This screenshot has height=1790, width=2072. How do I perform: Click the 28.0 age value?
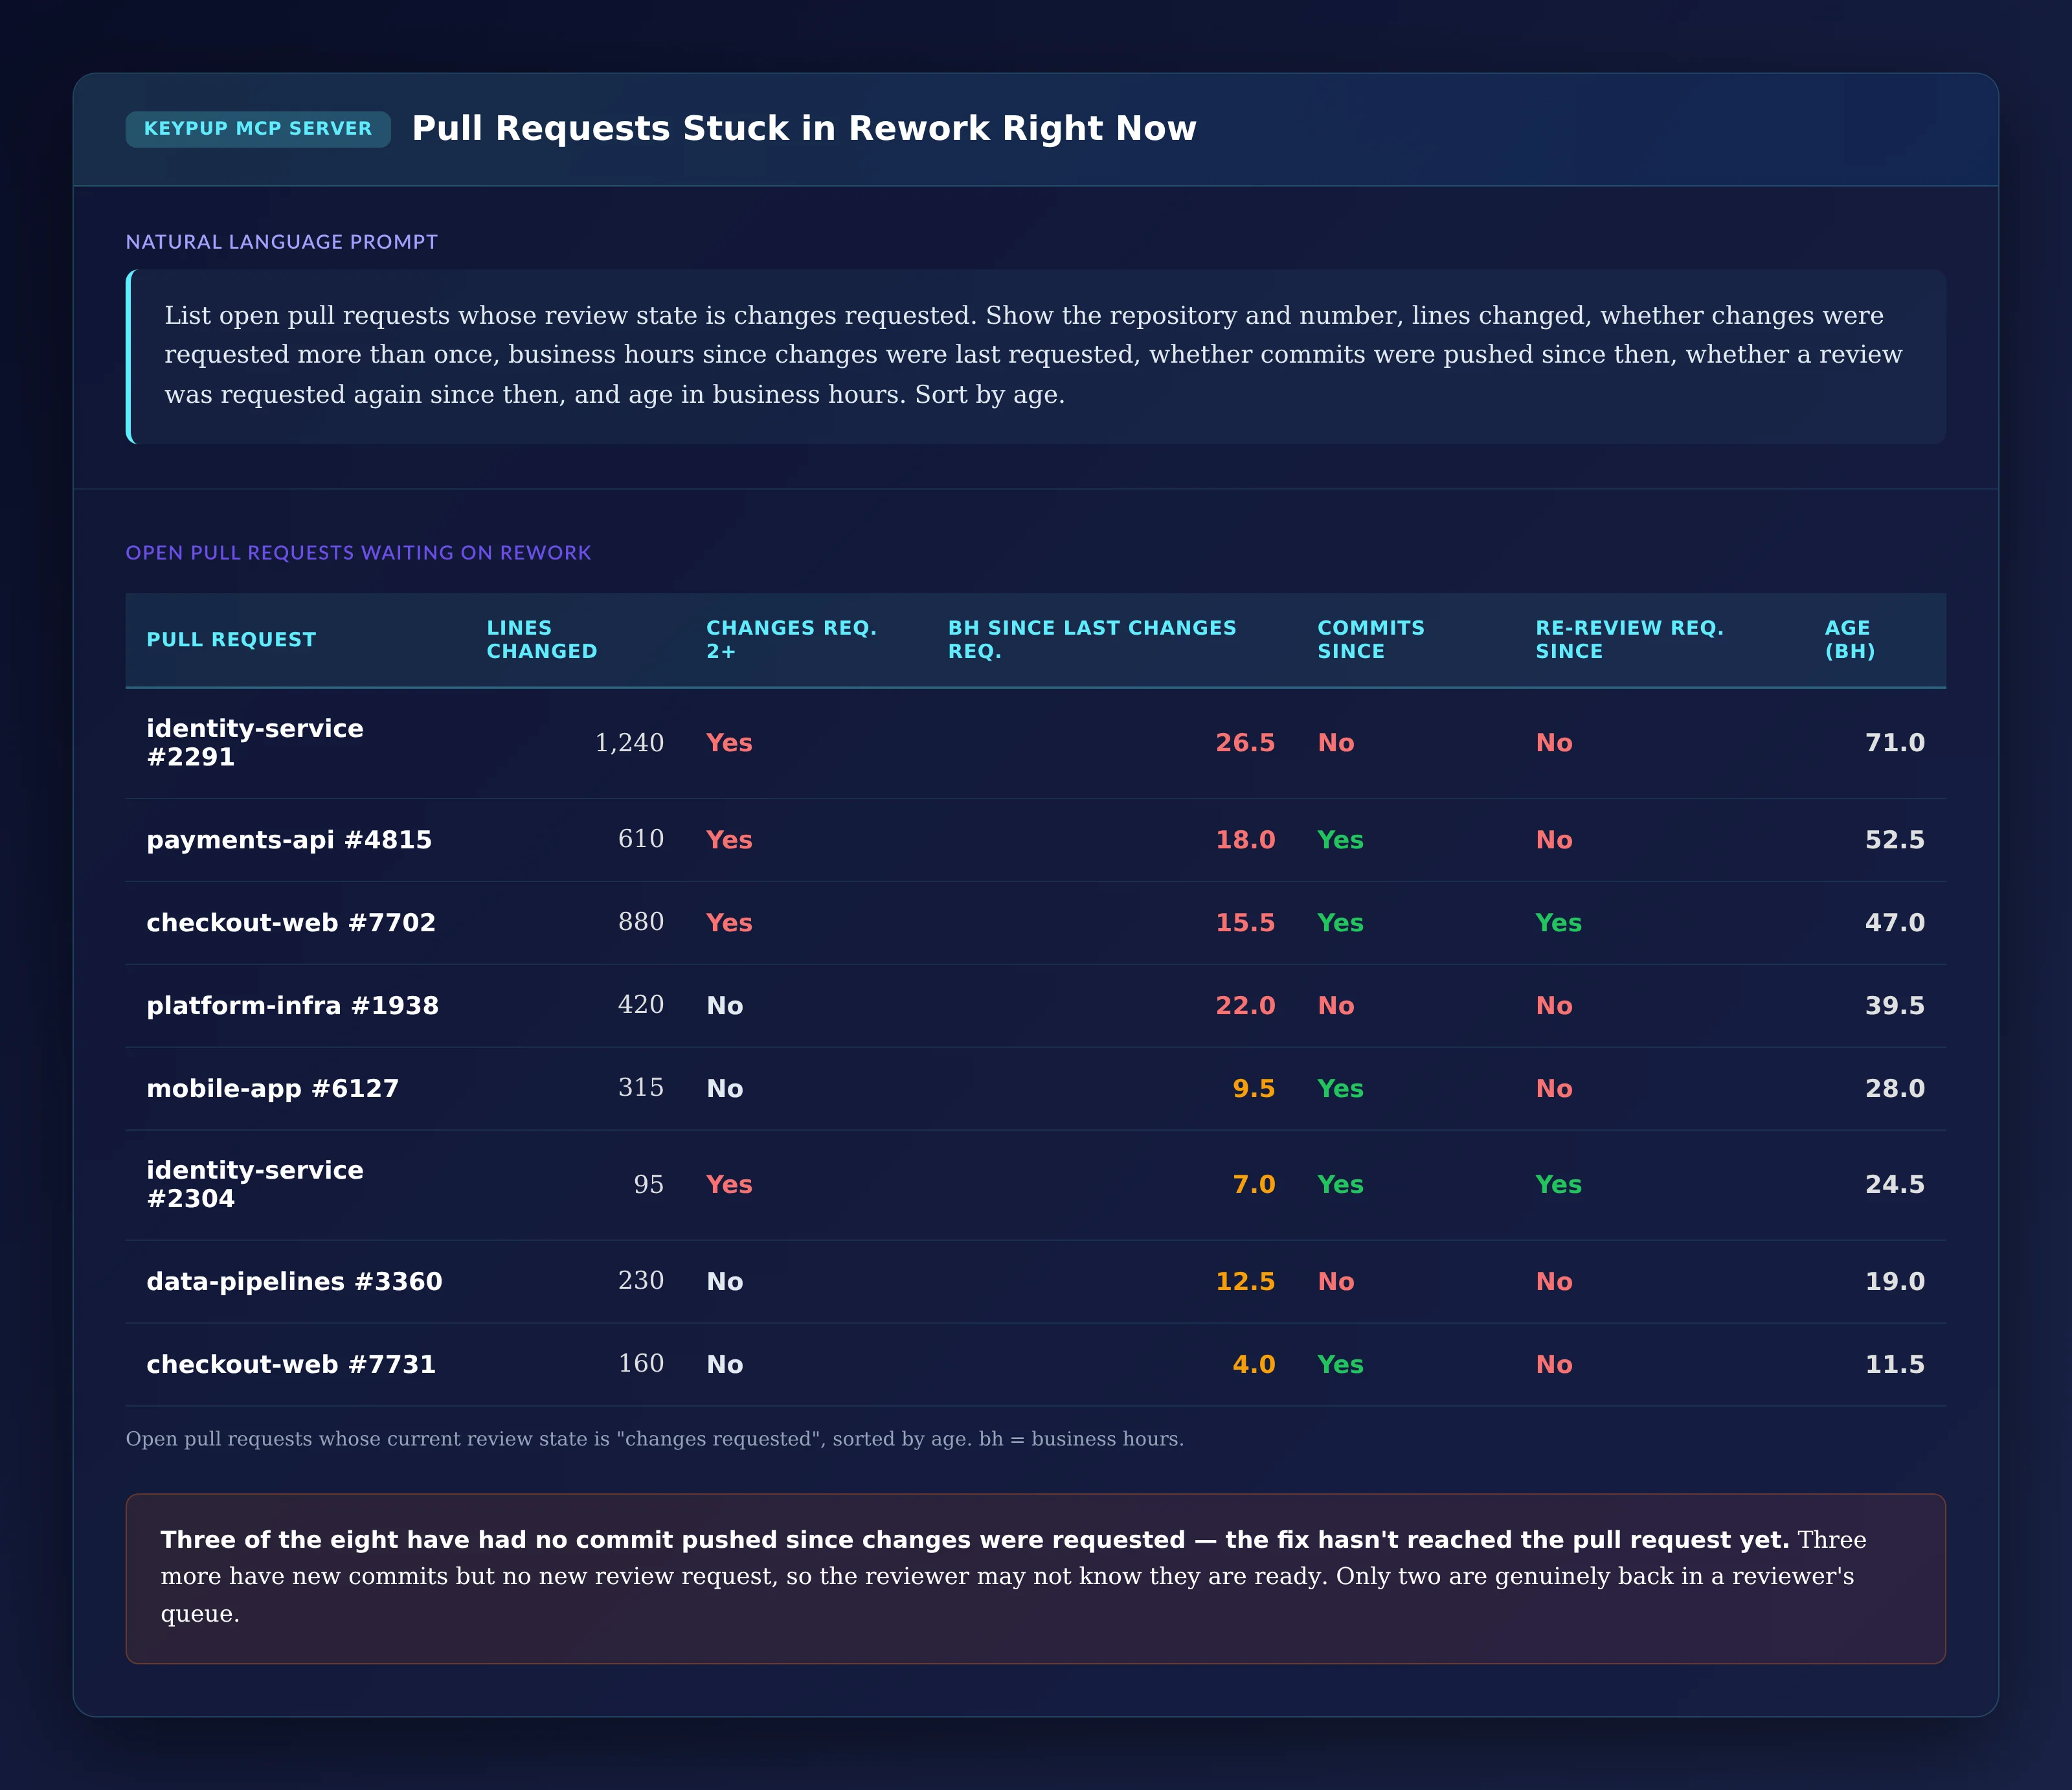1895,1089
